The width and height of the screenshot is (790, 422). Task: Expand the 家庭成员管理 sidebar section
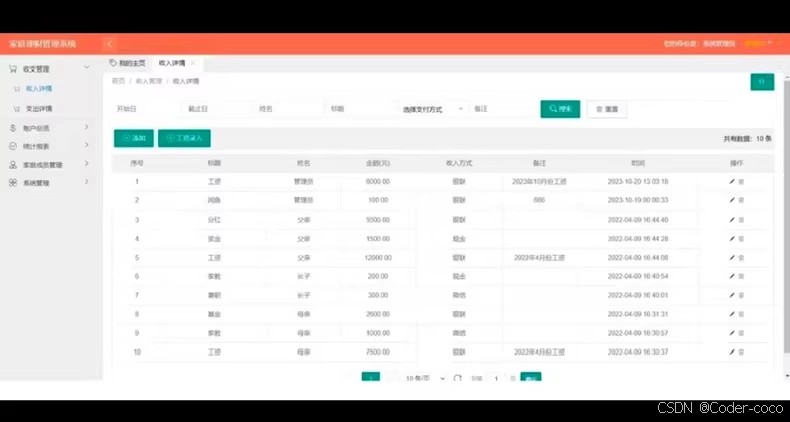pos(49,165)
